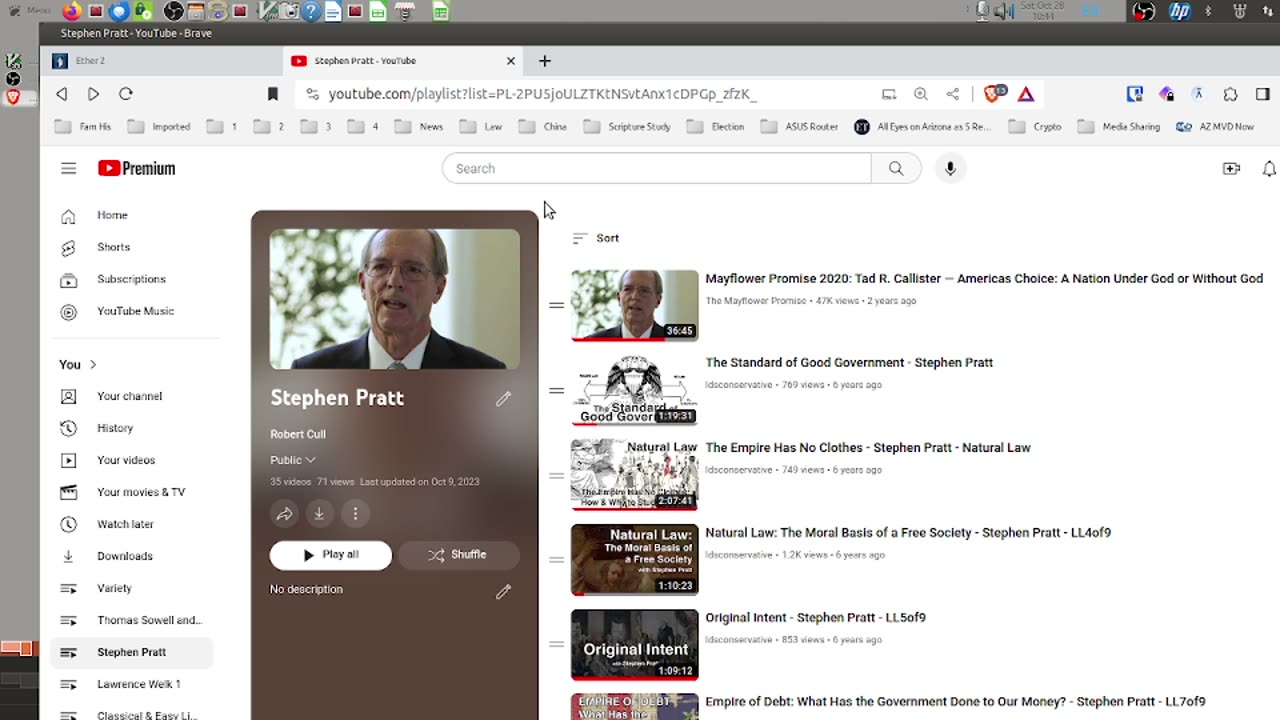Click the search magnifier button
Image resolution: width=1280 pixels, height=720 pixels.
[896, 169]
